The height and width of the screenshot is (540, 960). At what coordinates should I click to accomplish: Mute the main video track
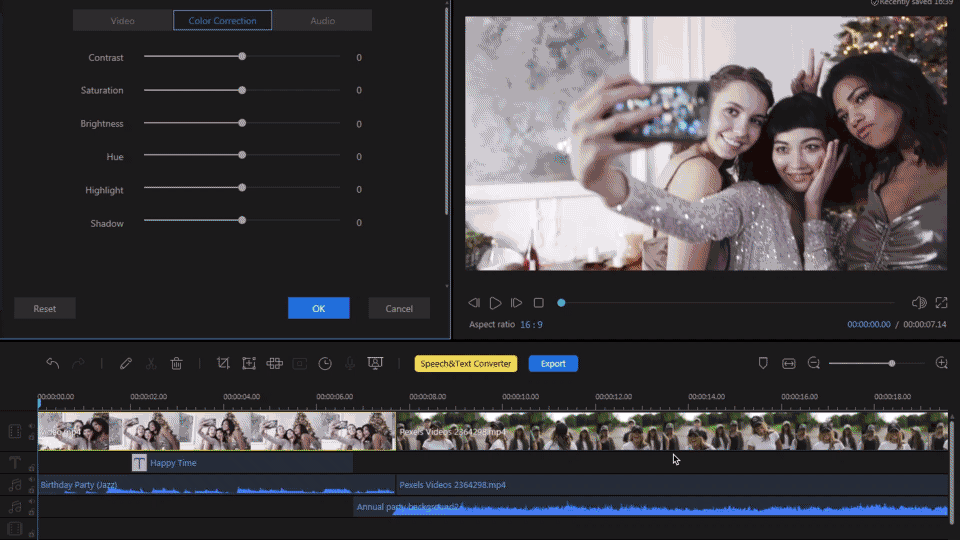click(32, 426)
